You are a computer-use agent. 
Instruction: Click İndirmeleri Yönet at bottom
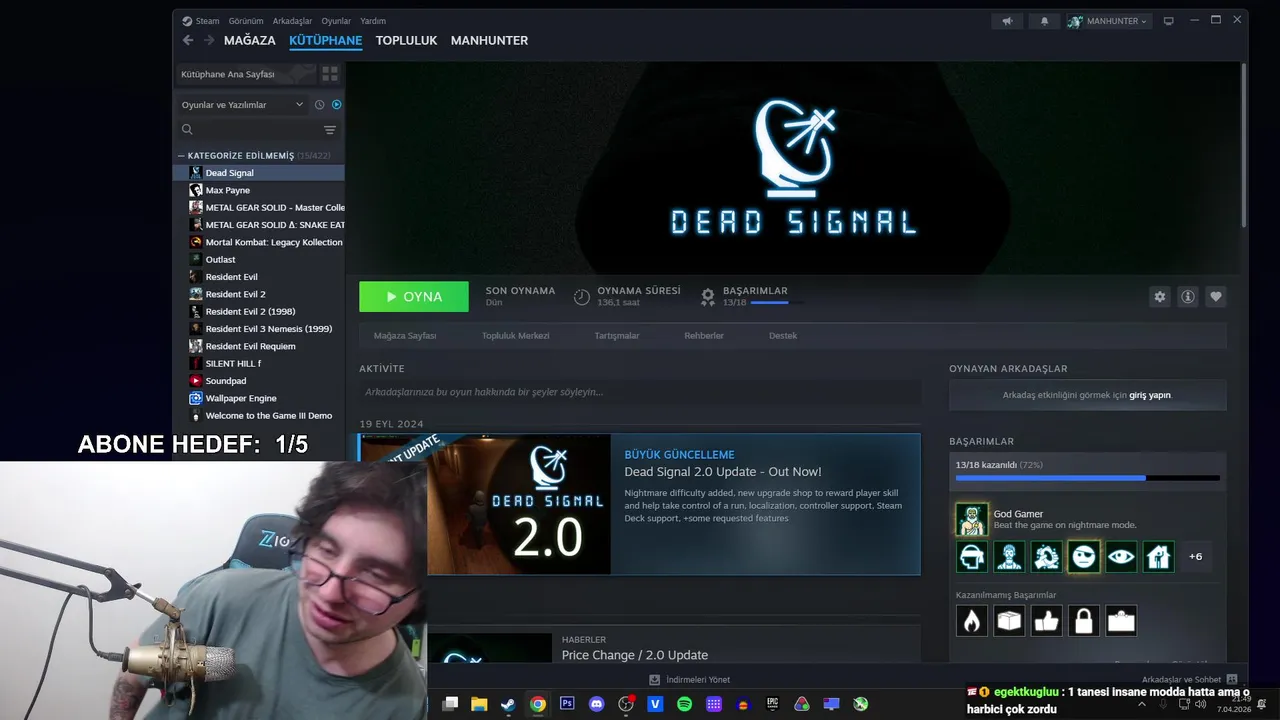click(x=690, y=679)
